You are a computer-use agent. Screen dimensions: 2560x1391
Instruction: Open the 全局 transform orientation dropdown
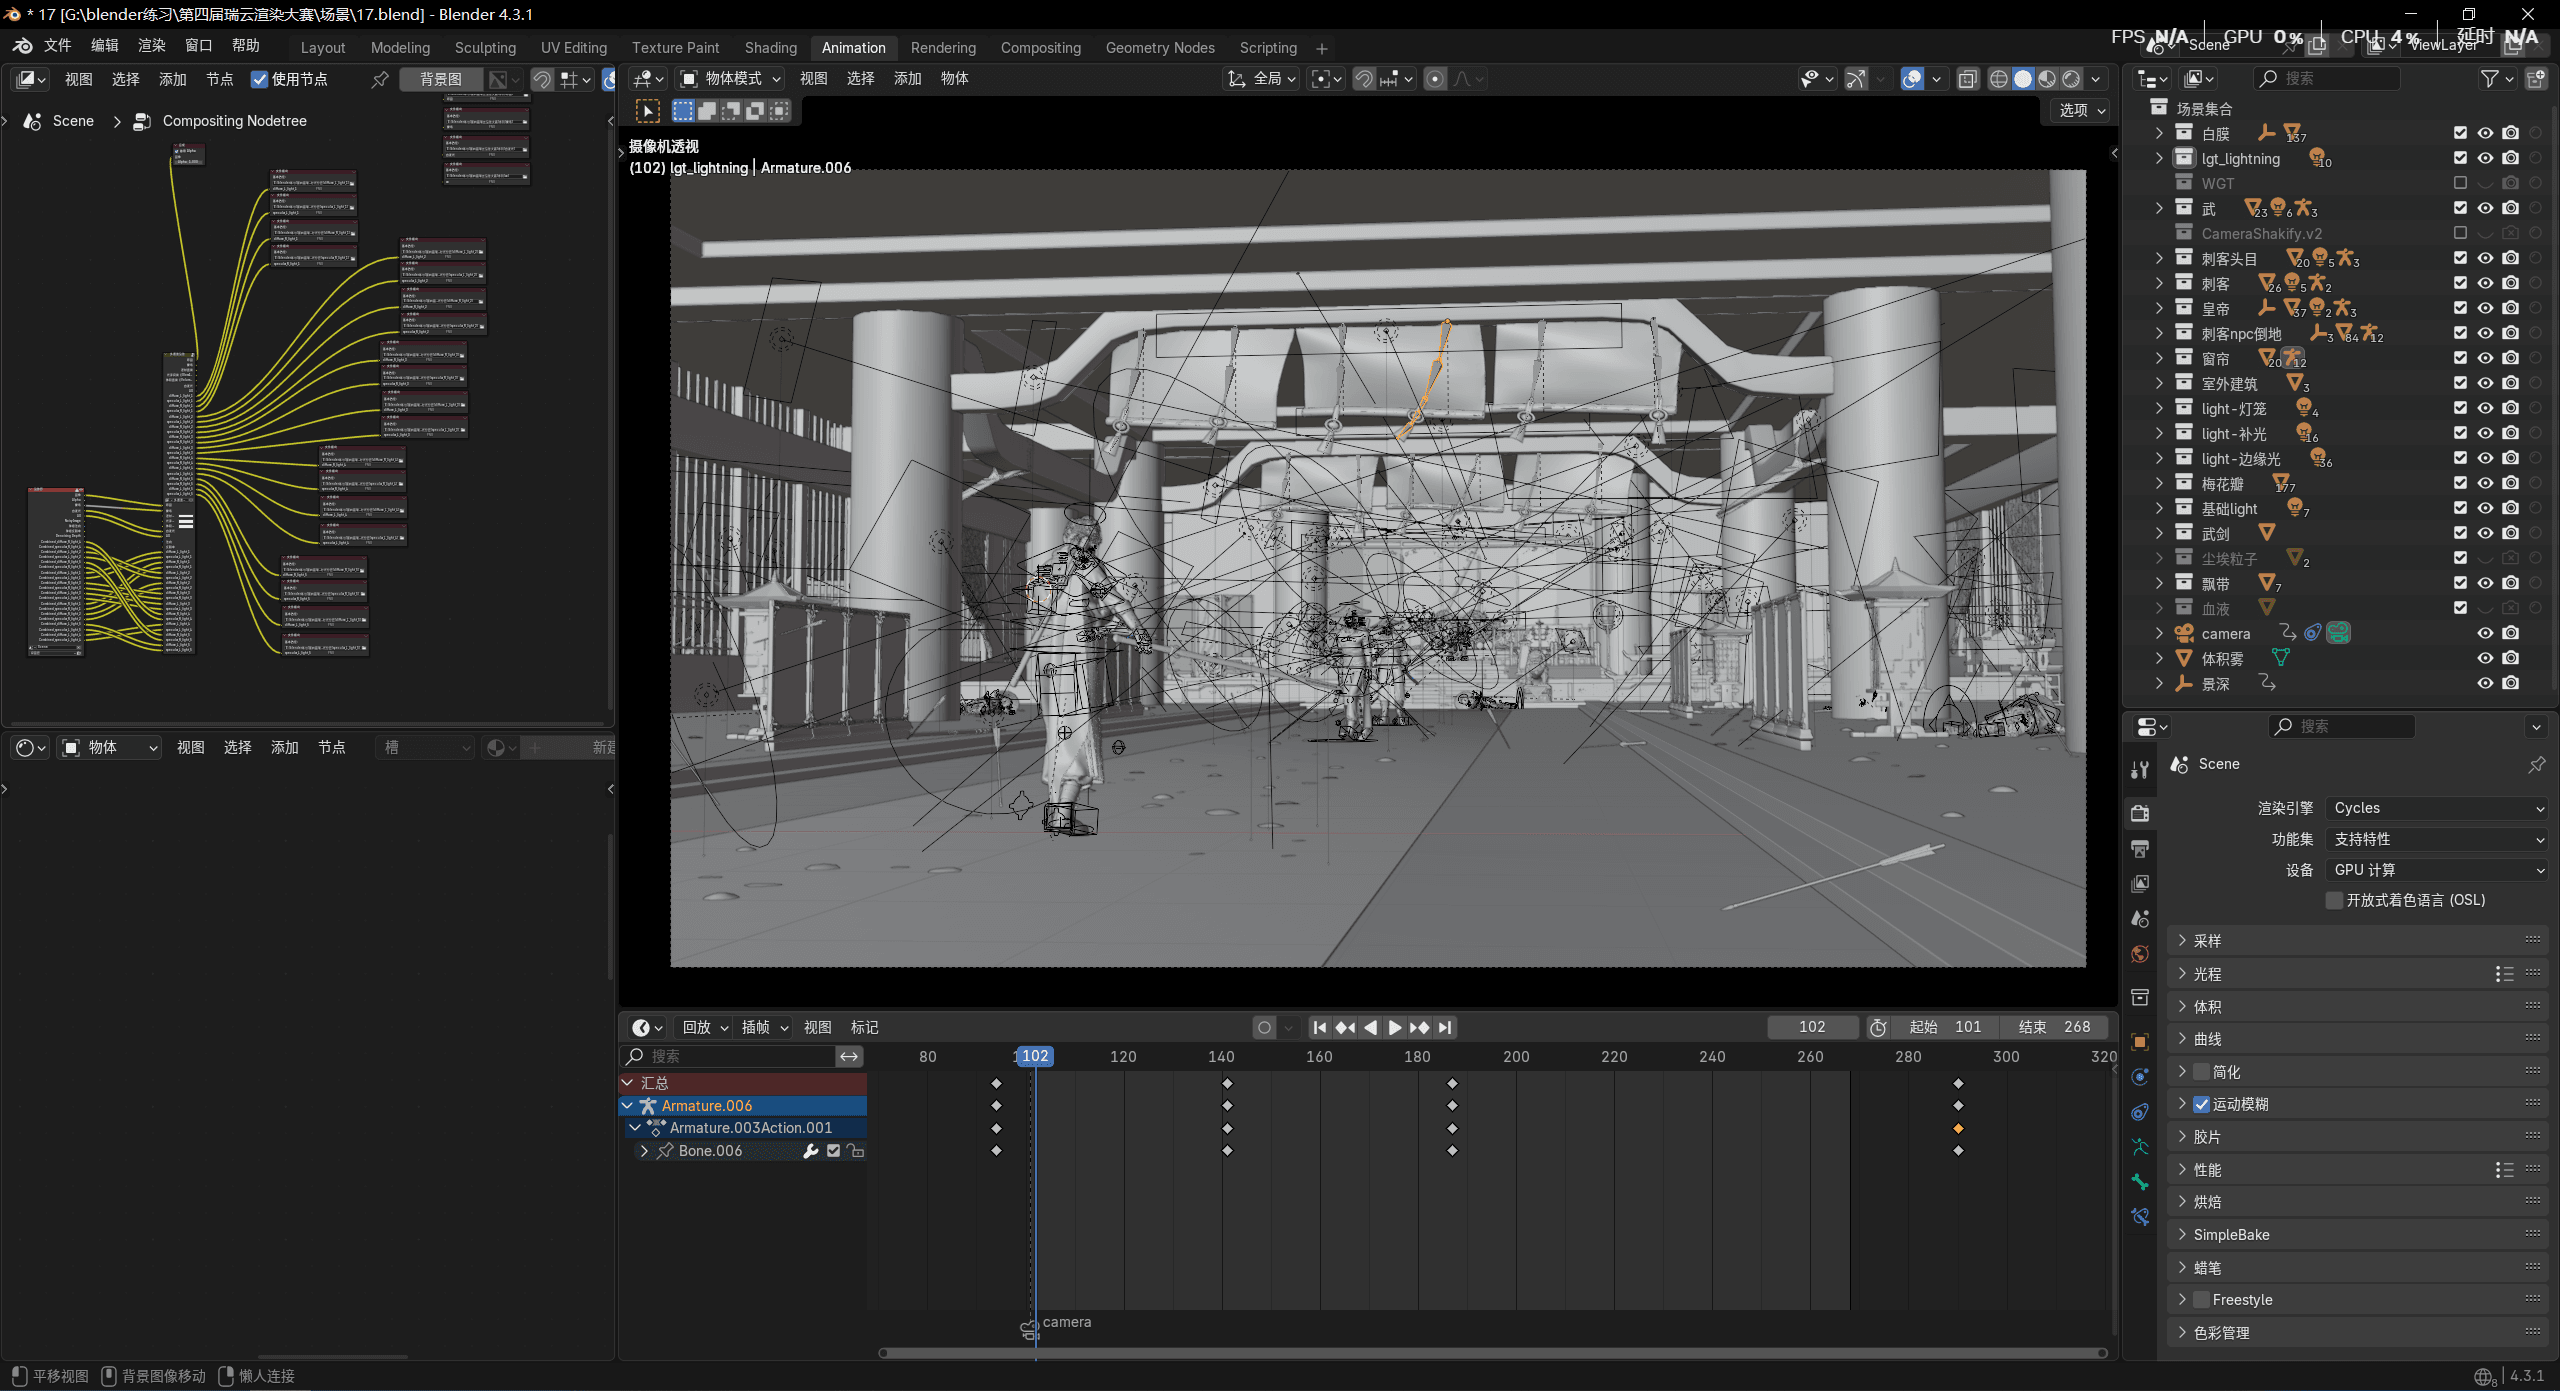coord(1262,79)
